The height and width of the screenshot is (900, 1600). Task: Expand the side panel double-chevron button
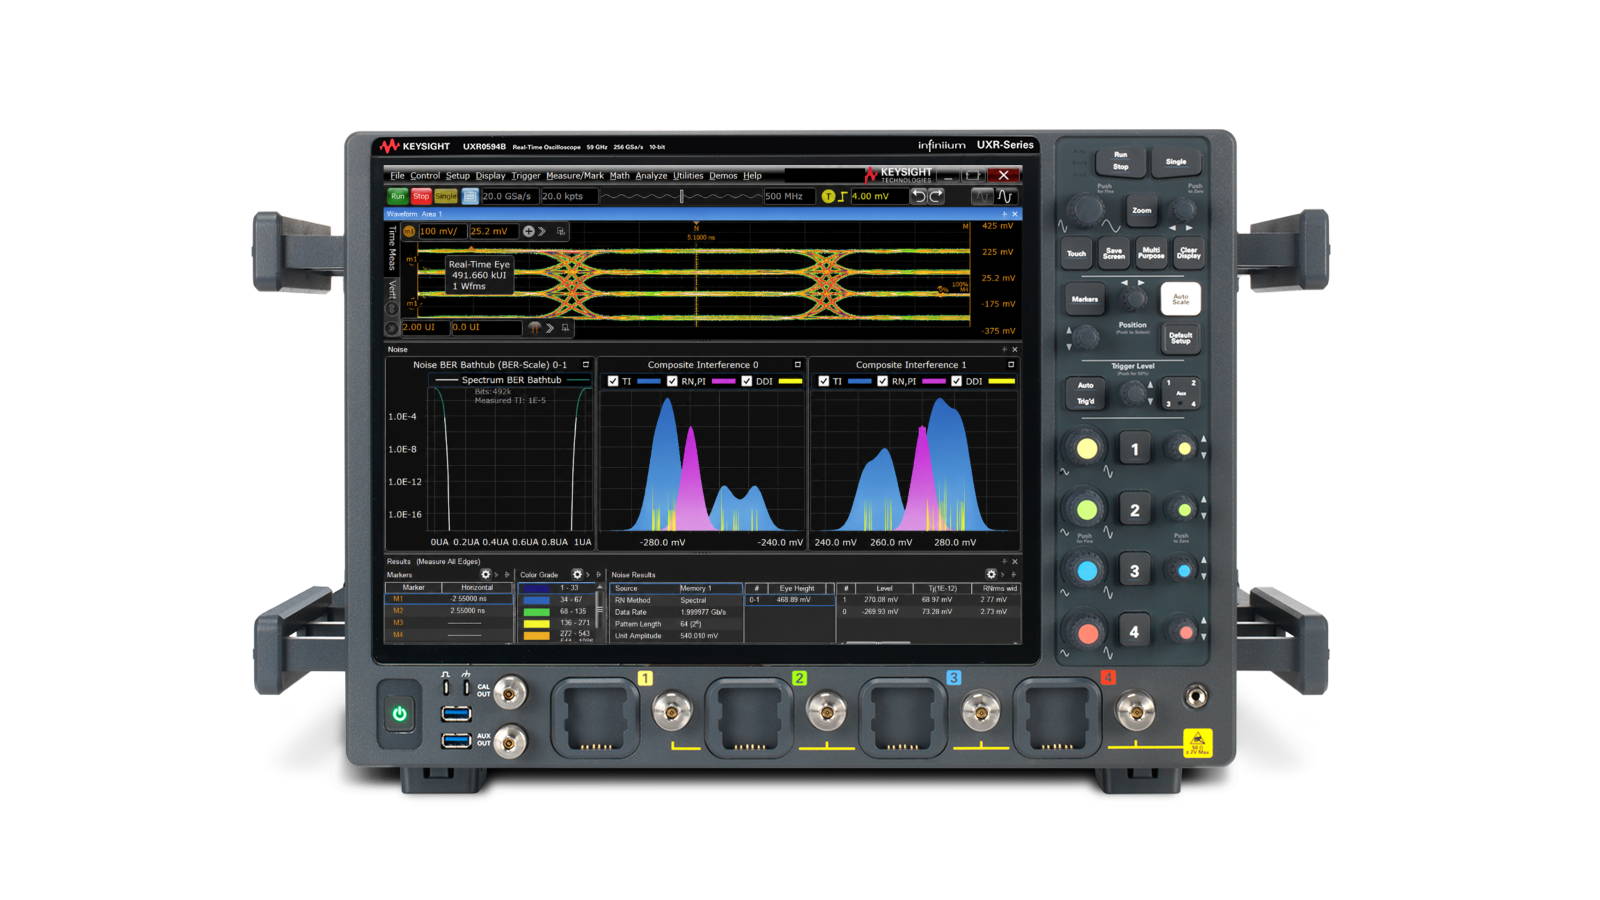[x=392, y=328]
